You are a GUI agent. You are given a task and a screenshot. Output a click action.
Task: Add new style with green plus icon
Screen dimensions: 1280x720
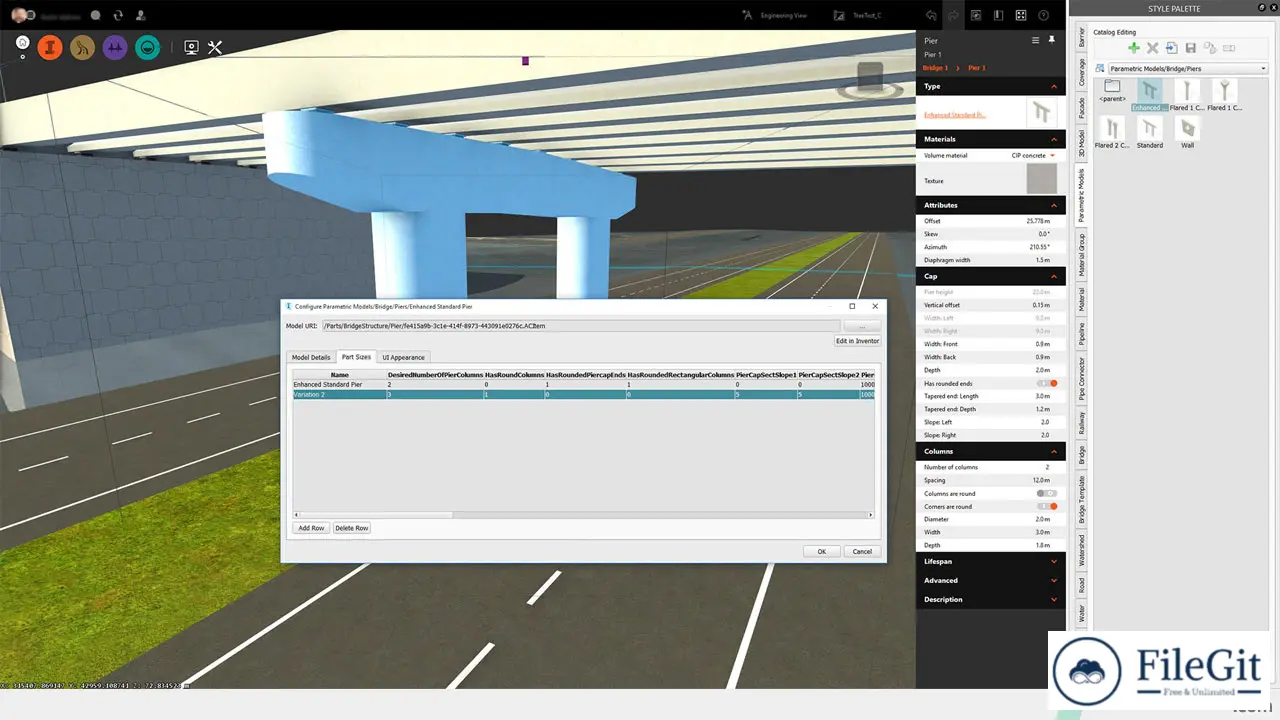[1133, 48]
